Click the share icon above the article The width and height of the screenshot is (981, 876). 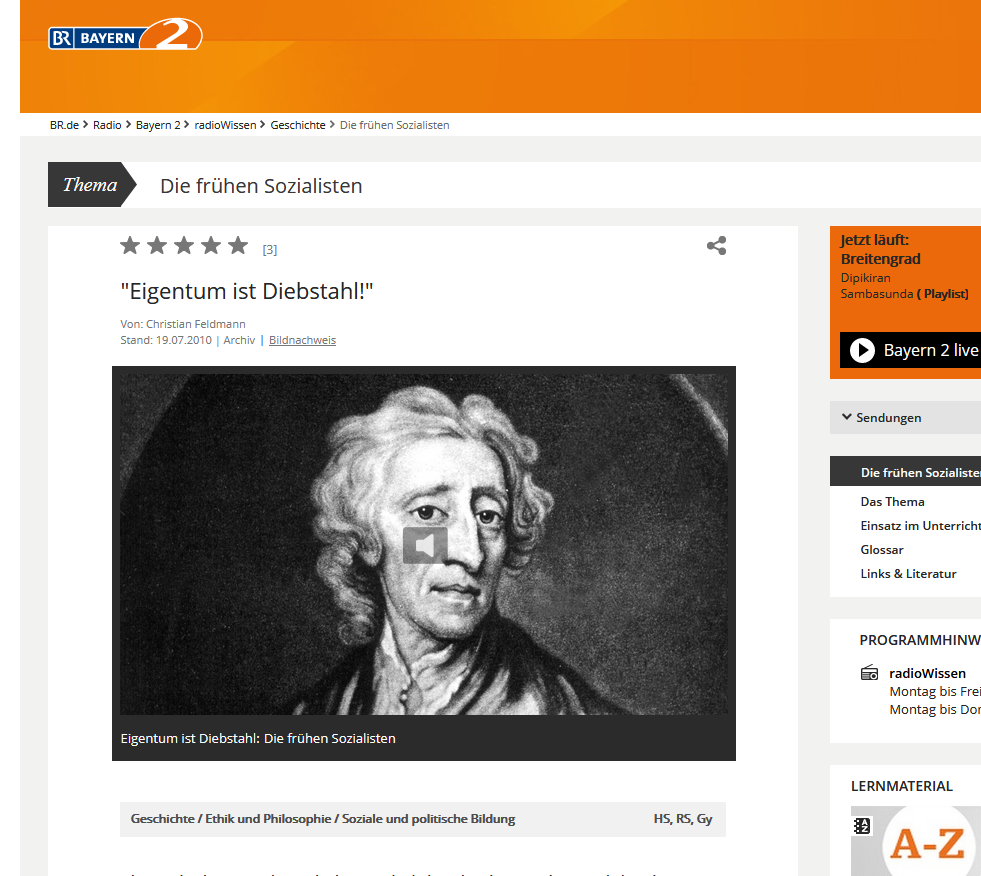[716, 245]
